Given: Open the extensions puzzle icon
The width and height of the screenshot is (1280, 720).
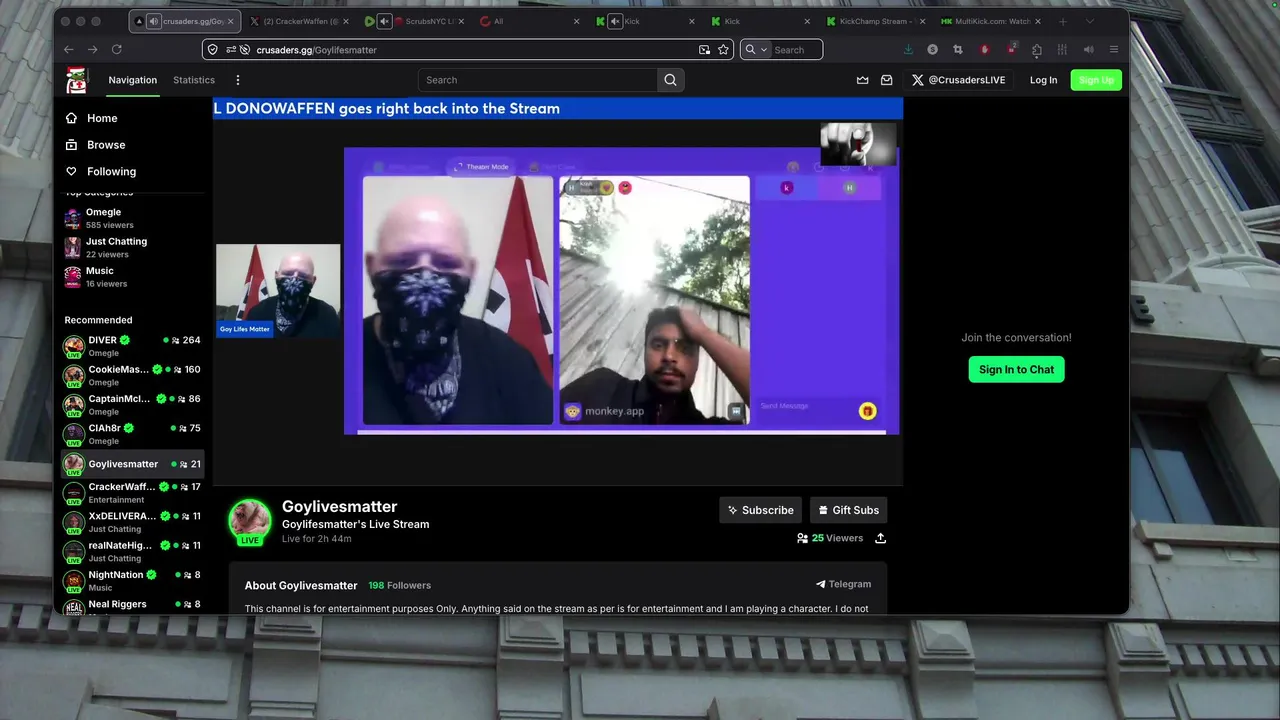Looking at the screenshot, I should coord(1036,49).
